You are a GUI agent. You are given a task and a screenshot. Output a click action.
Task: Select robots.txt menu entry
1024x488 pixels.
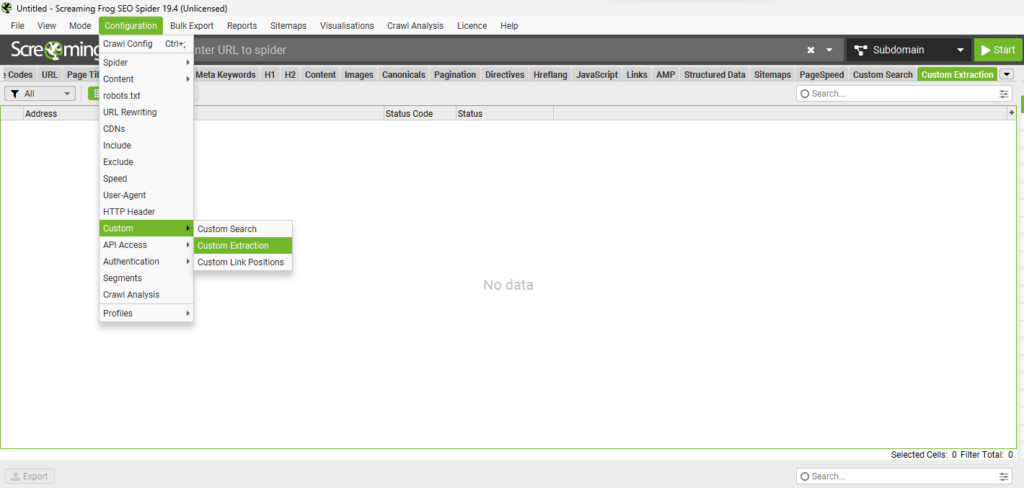coord(146,95)
